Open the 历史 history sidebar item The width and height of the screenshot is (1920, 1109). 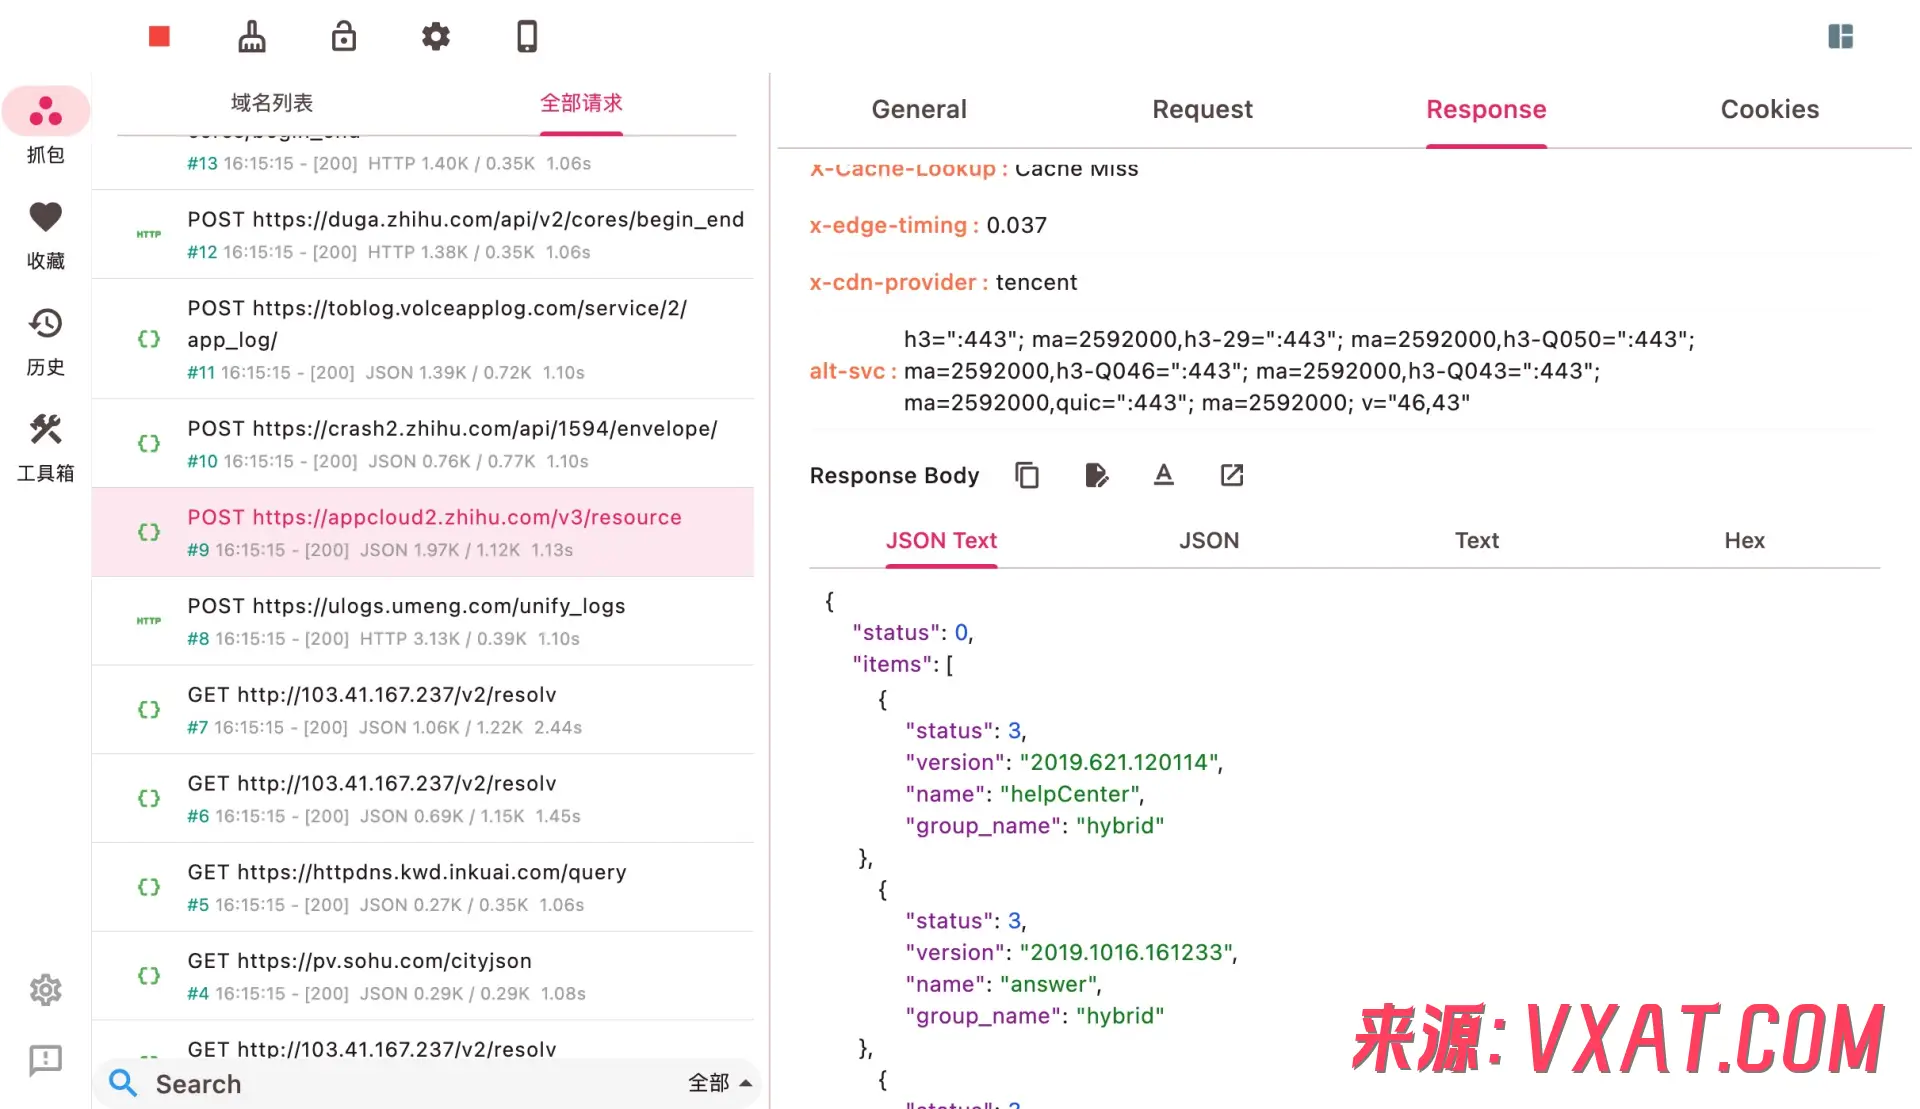[45, 342]
